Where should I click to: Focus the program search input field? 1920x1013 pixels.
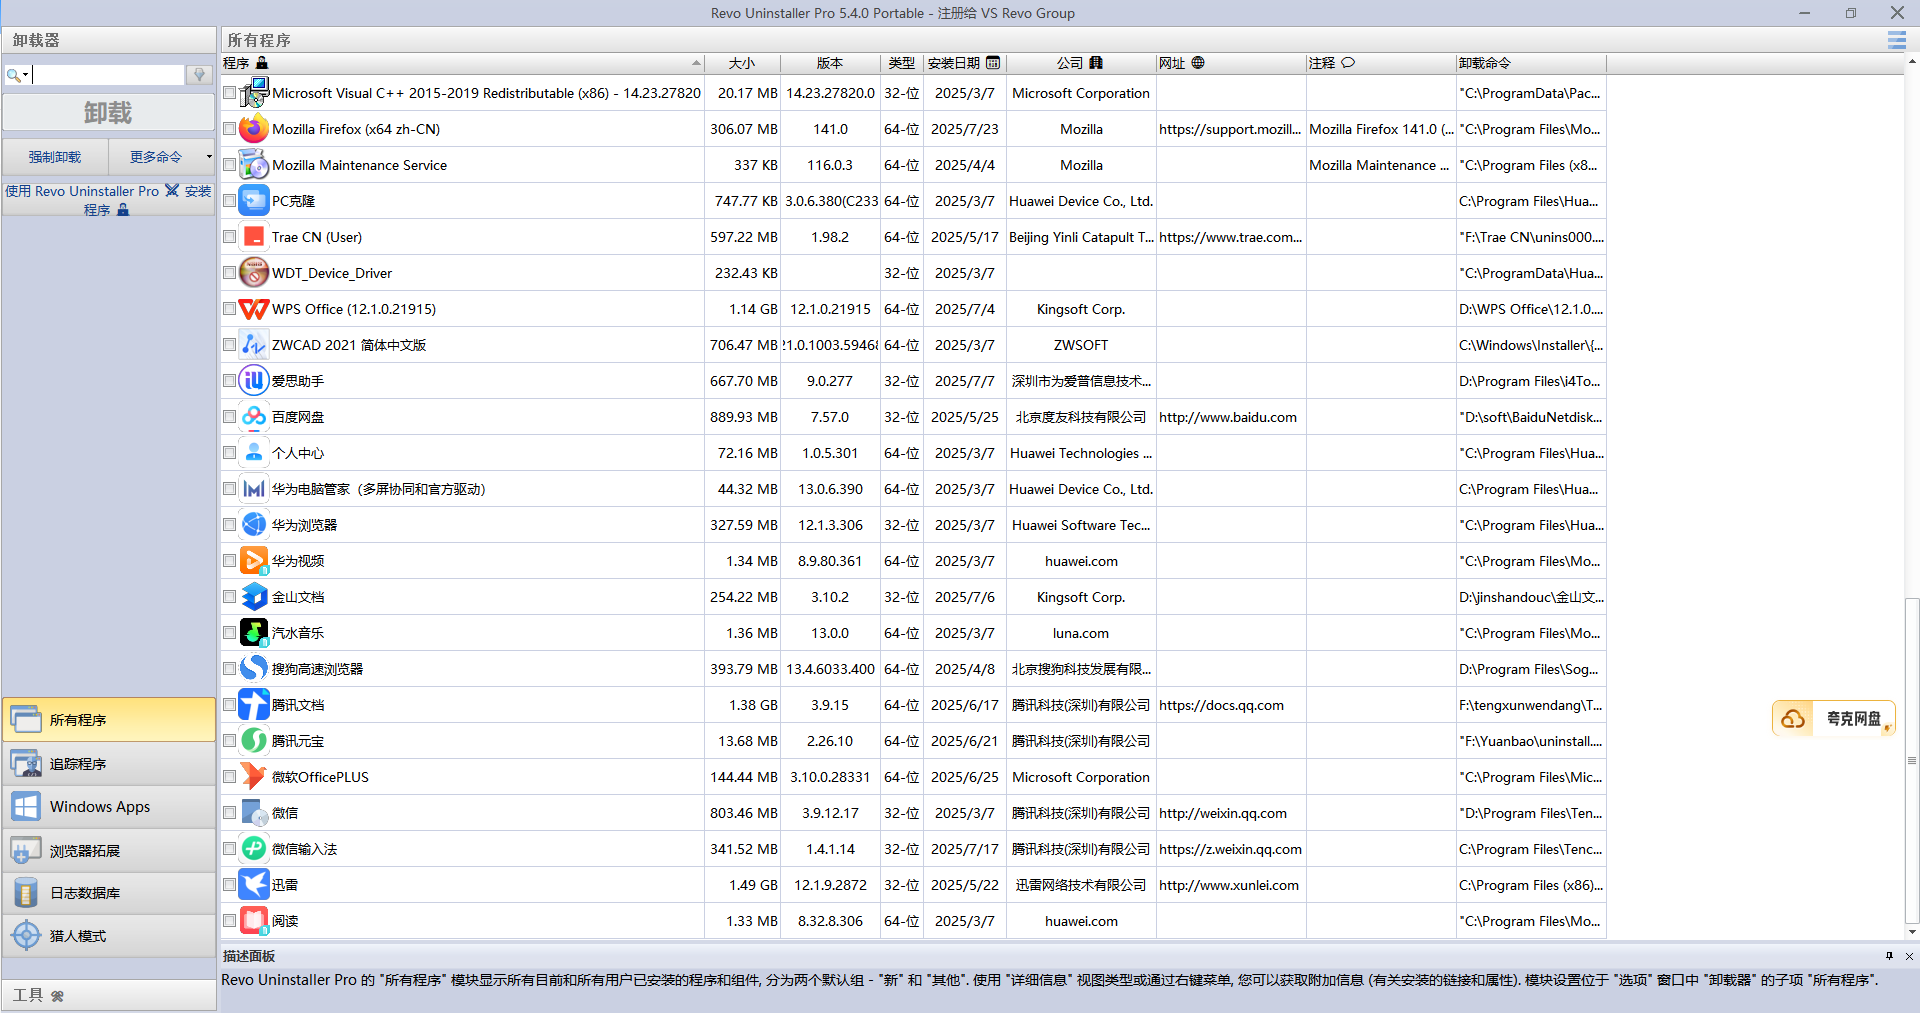click(109, 75)
